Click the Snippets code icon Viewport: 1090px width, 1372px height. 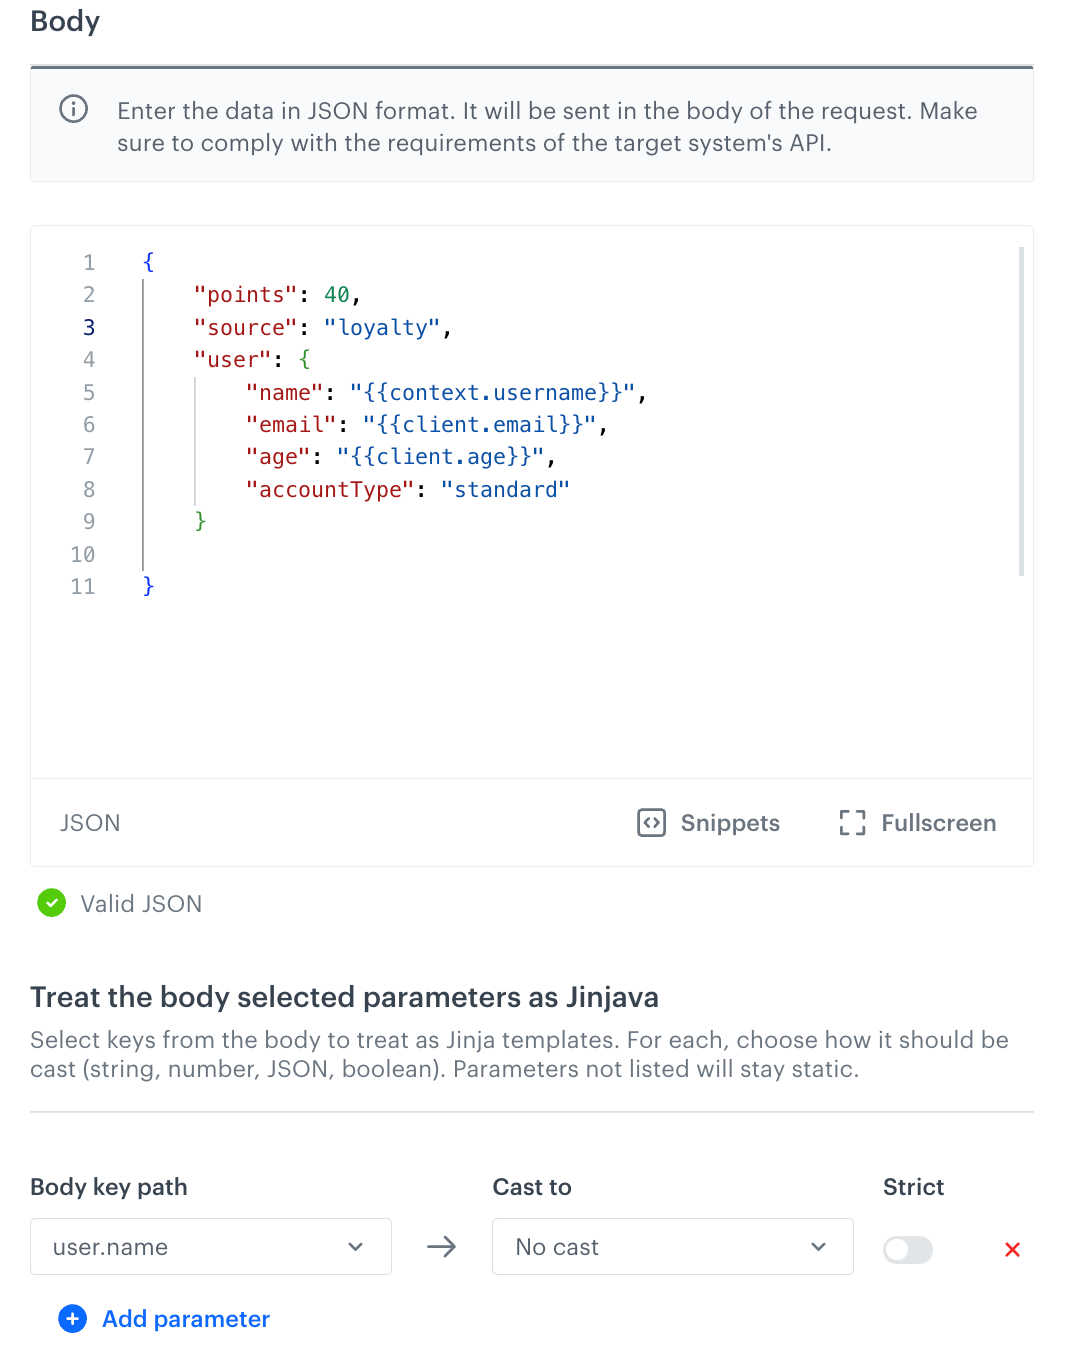(651, 823)
